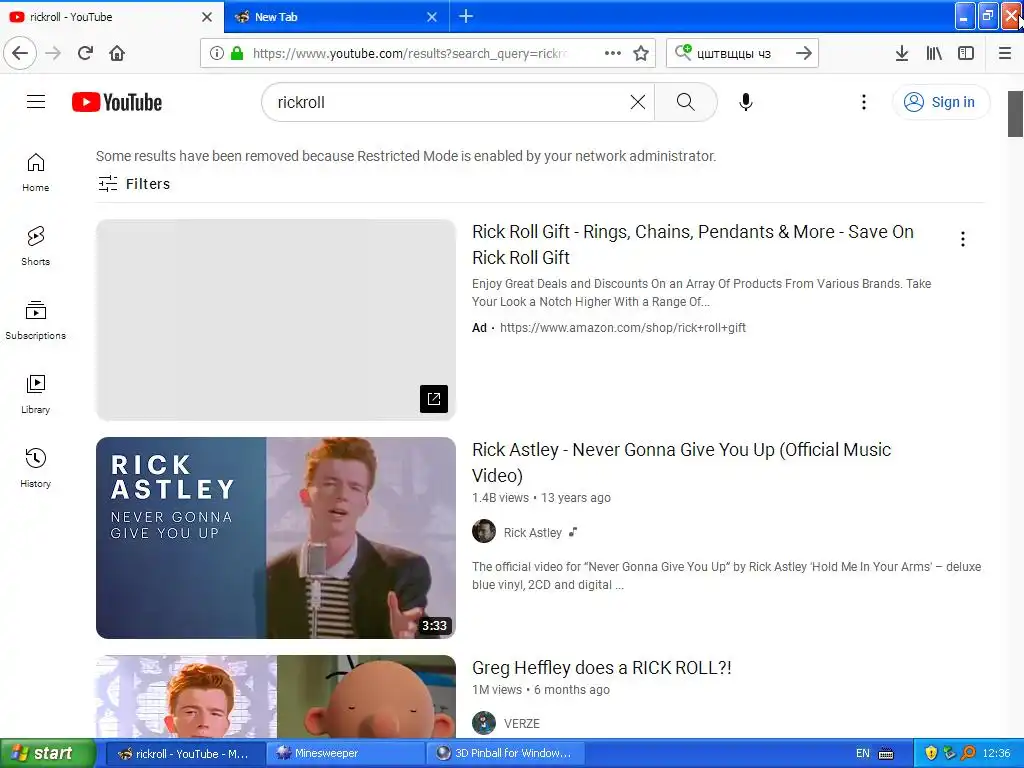
Task: Open the amazon.com rick+roll+gift ad URL
Action: pos(622,328)
